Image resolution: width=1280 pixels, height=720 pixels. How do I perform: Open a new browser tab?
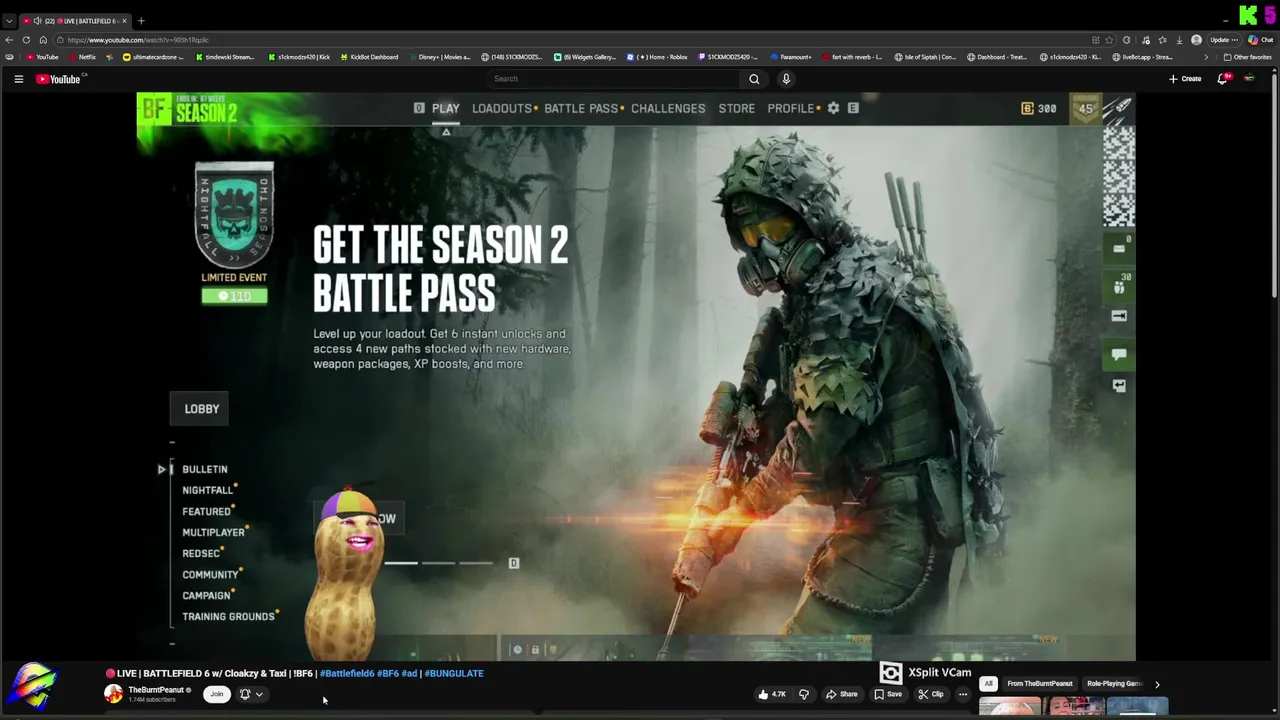(141, 21)
